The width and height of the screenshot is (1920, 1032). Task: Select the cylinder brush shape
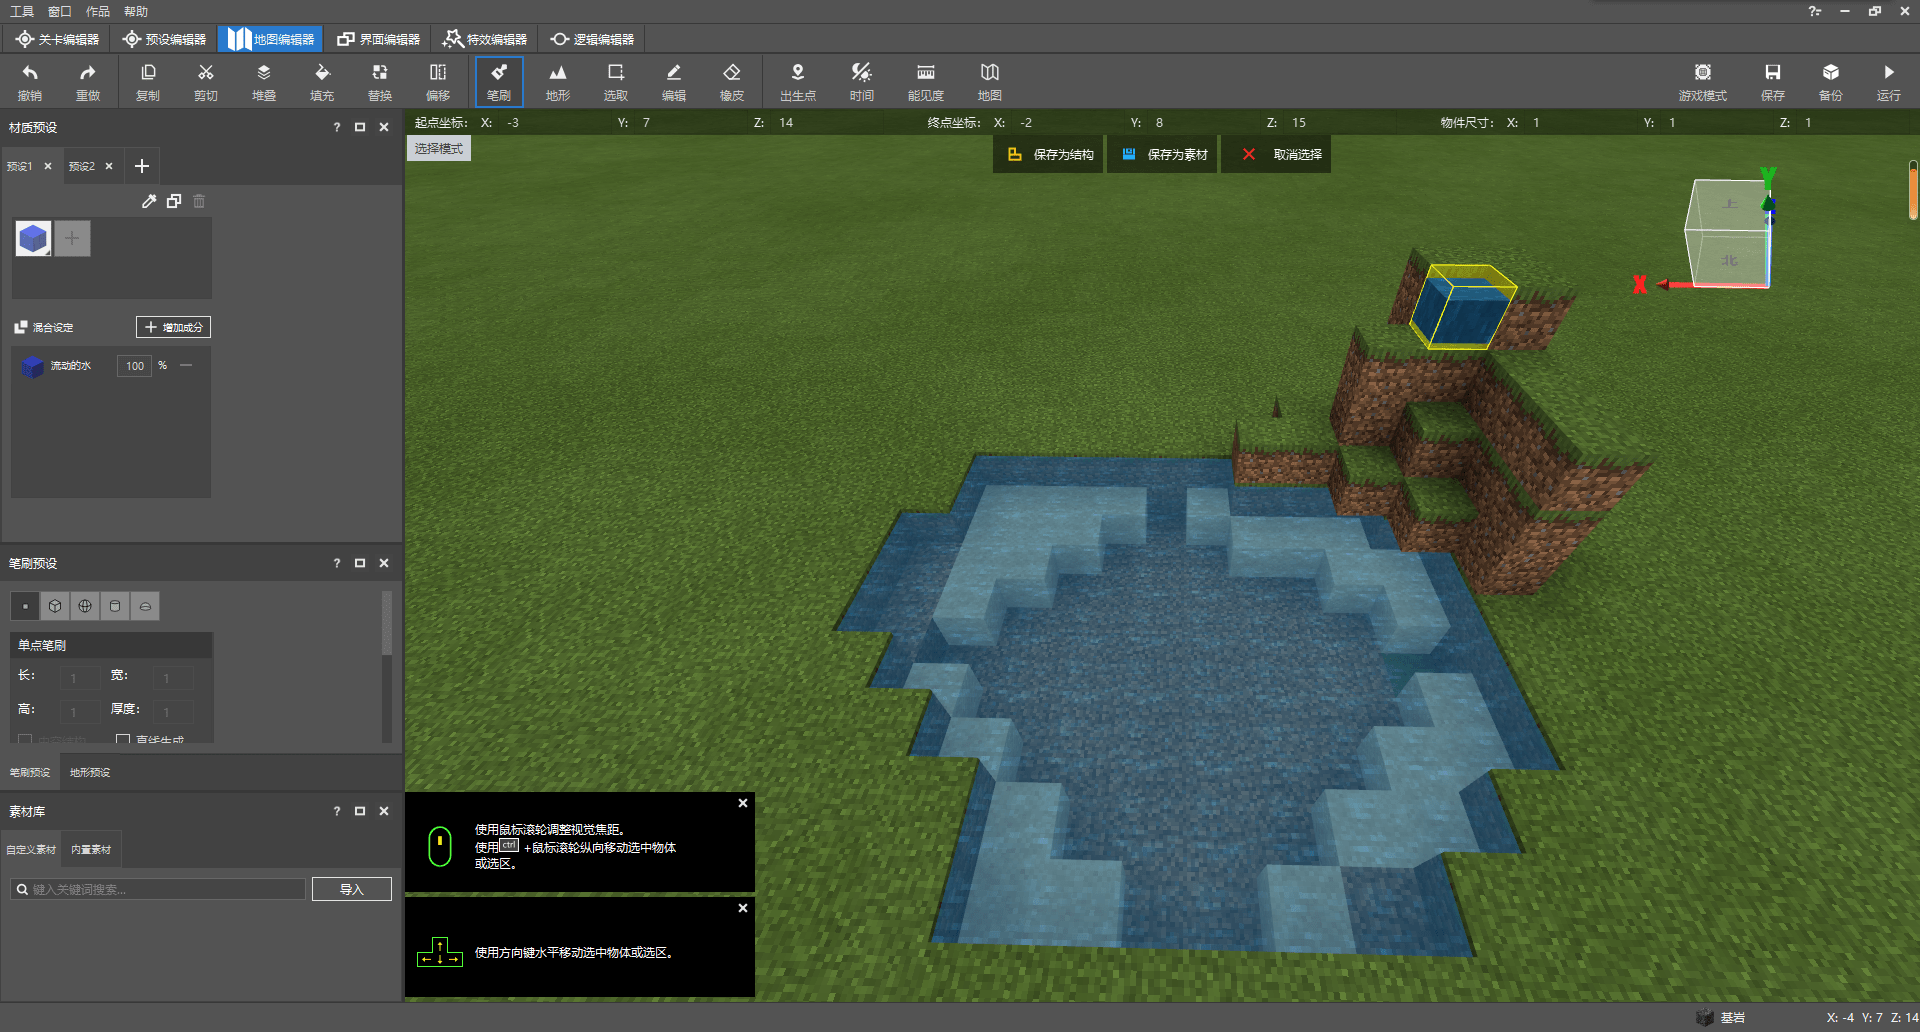point(115,606)
